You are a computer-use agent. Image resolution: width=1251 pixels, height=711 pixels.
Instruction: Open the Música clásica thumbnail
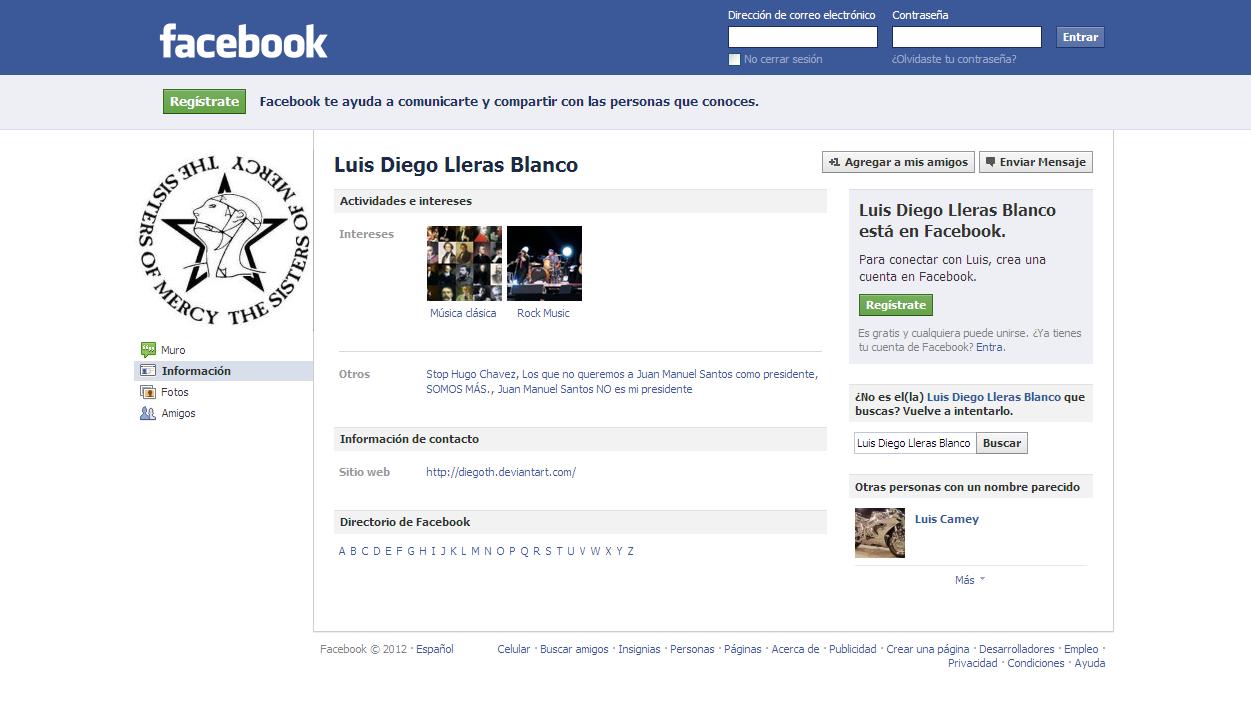pyautogui.click(x=464, y=263)
